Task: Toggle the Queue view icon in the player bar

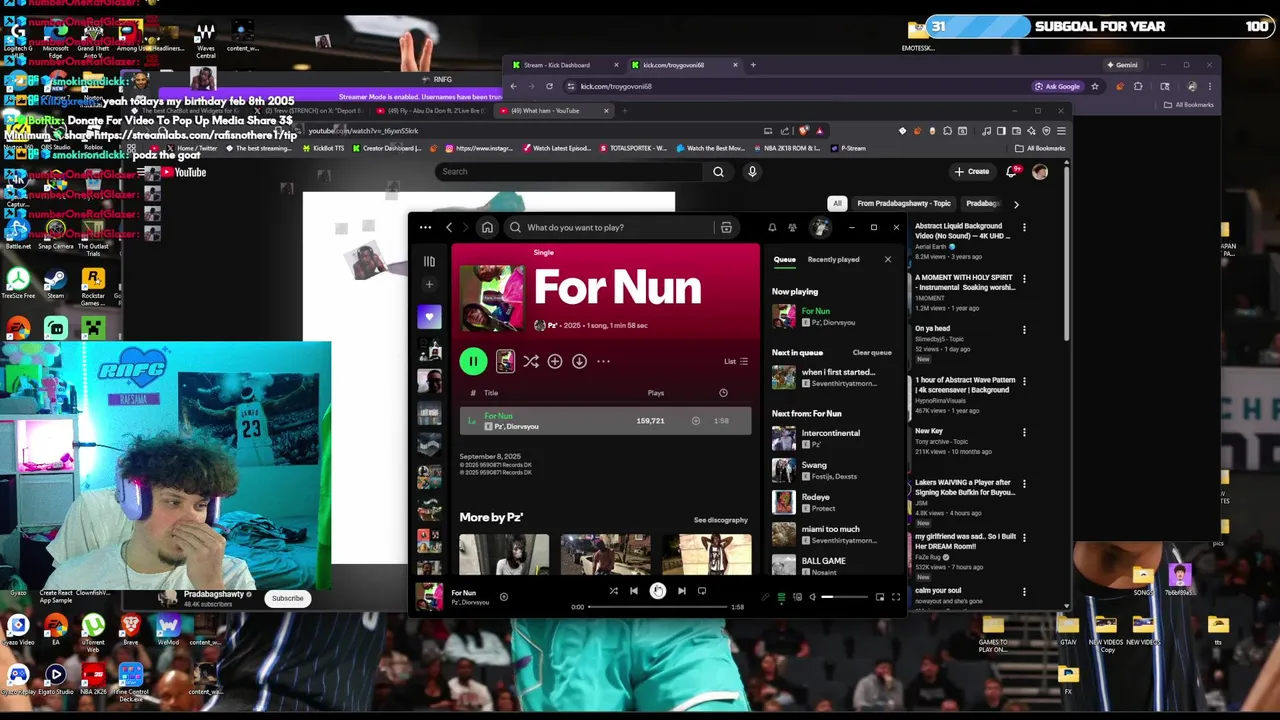Action: (781, 597)
